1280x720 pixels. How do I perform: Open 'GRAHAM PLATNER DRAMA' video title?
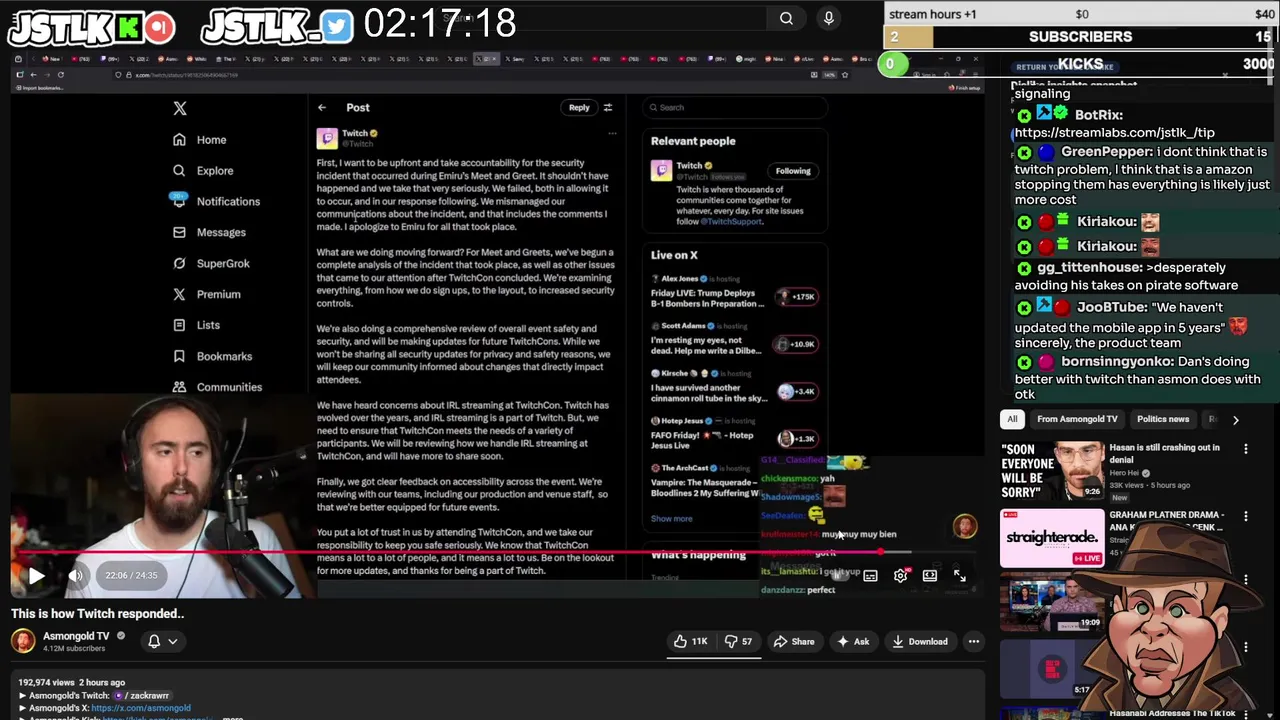point(1166,521)
